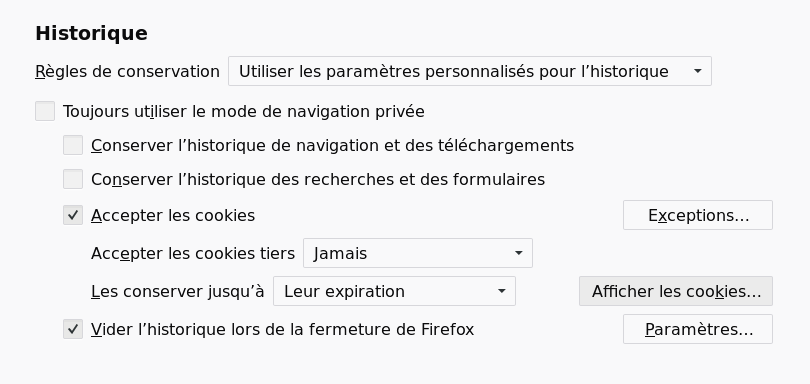Click the arrow icon next to Leur expiration
810x384 pixels.
point(502,291)
